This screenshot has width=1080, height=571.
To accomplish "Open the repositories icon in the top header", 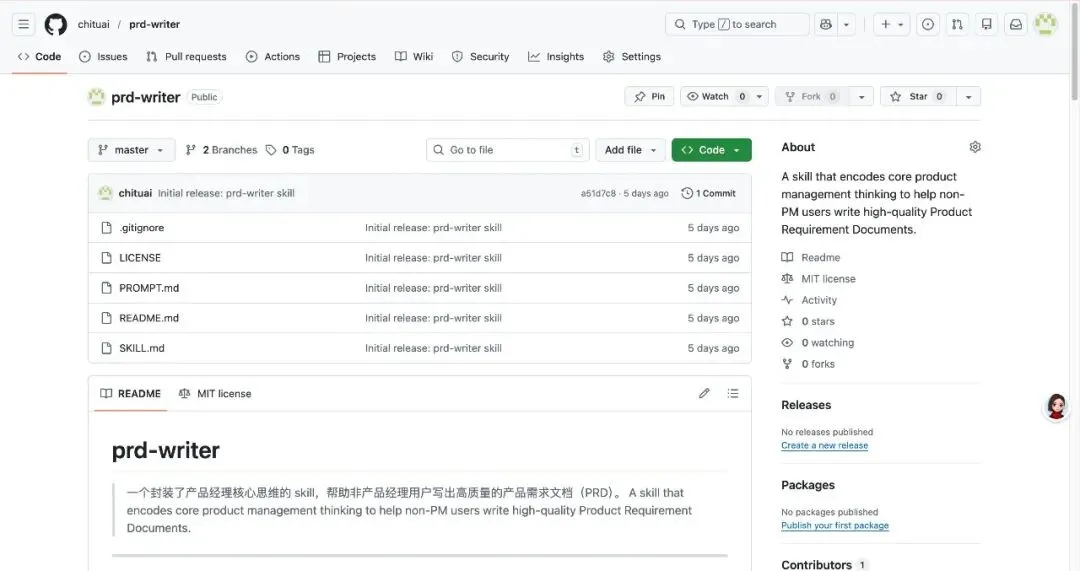I will (986, 24).
